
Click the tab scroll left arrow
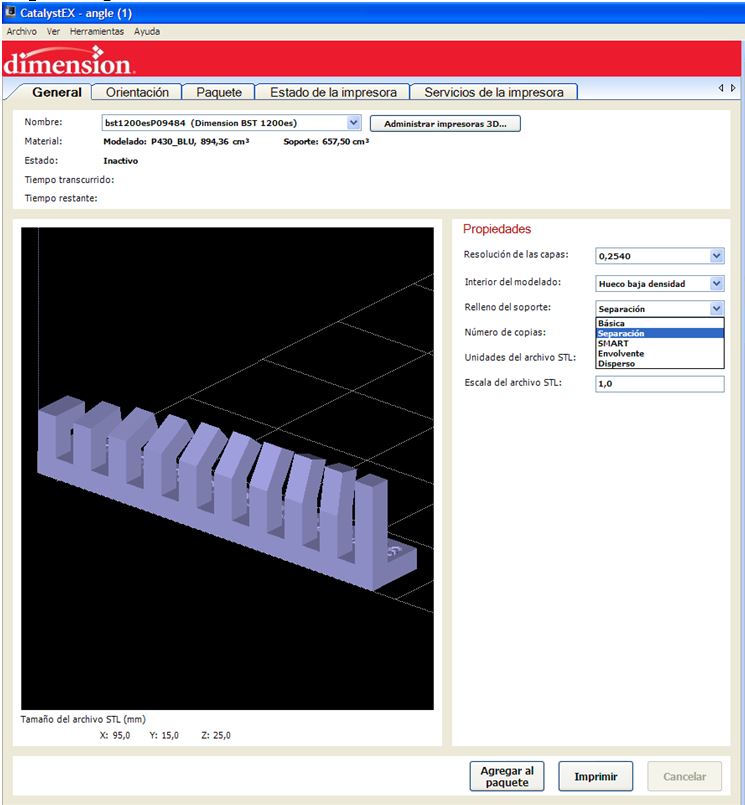tap(721, 88)
